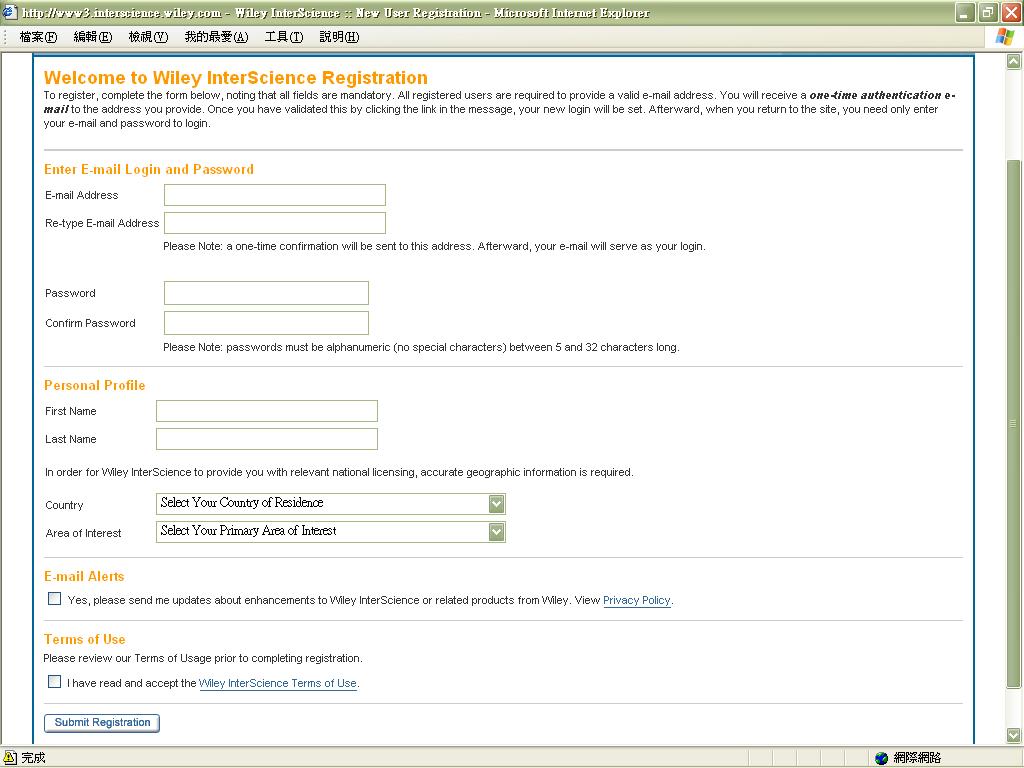This screenshot has width=1024, height=768.
Task: Click the Internet zone globe icon
Action: [882, 758]
